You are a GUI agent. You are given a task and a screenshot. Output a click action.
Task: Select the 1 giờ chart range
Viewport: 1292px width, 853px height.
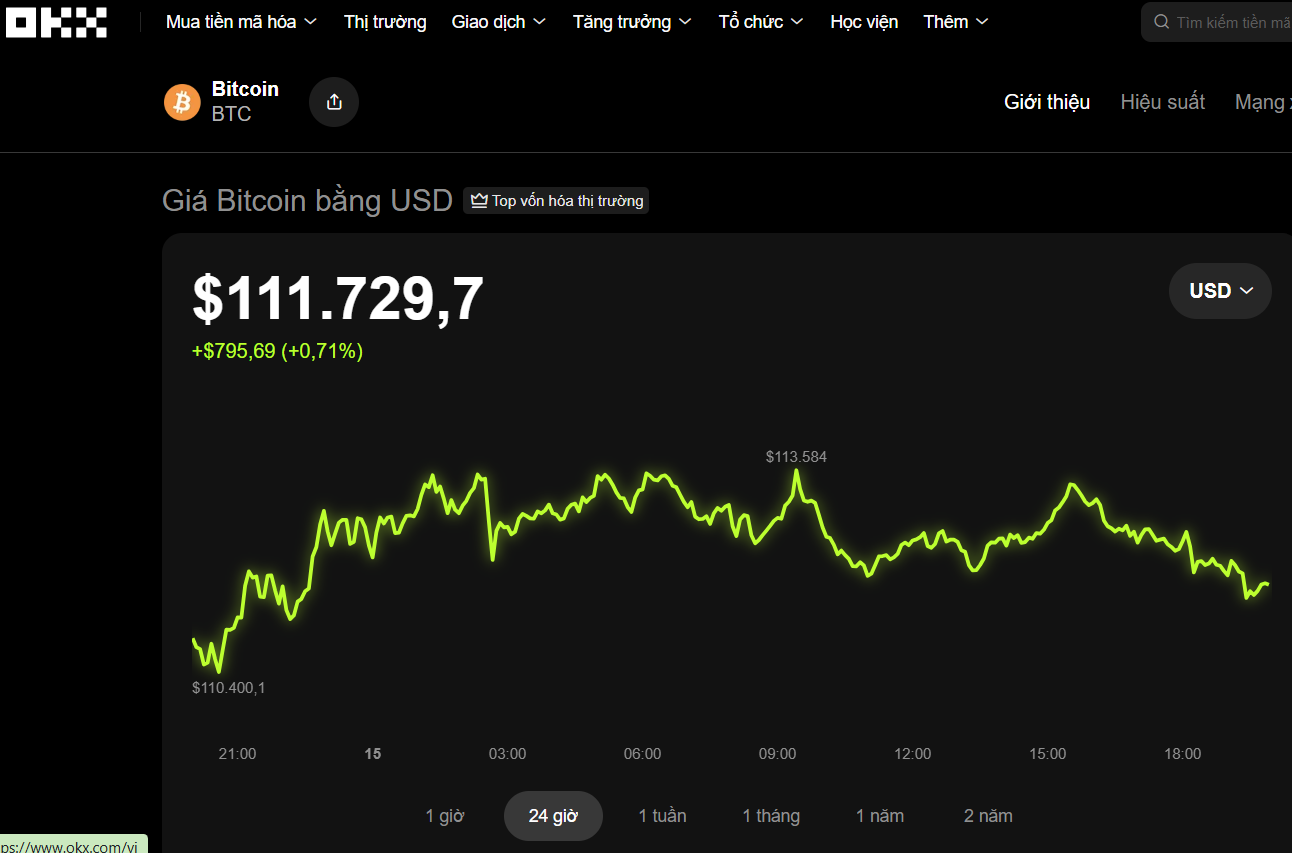[x=445, y=816]
